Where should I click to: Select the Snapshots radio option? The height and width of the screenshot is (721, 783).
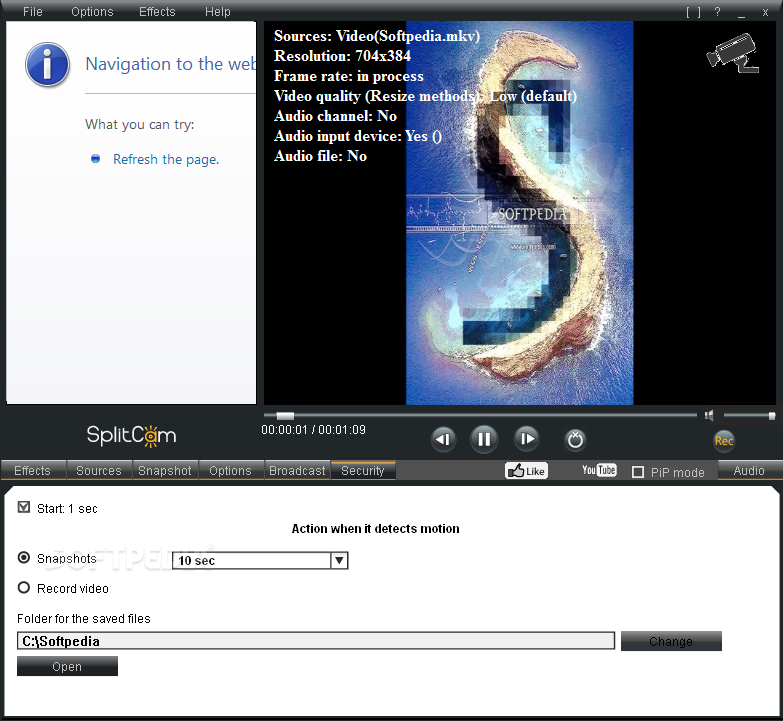click(x=23, y=557)
